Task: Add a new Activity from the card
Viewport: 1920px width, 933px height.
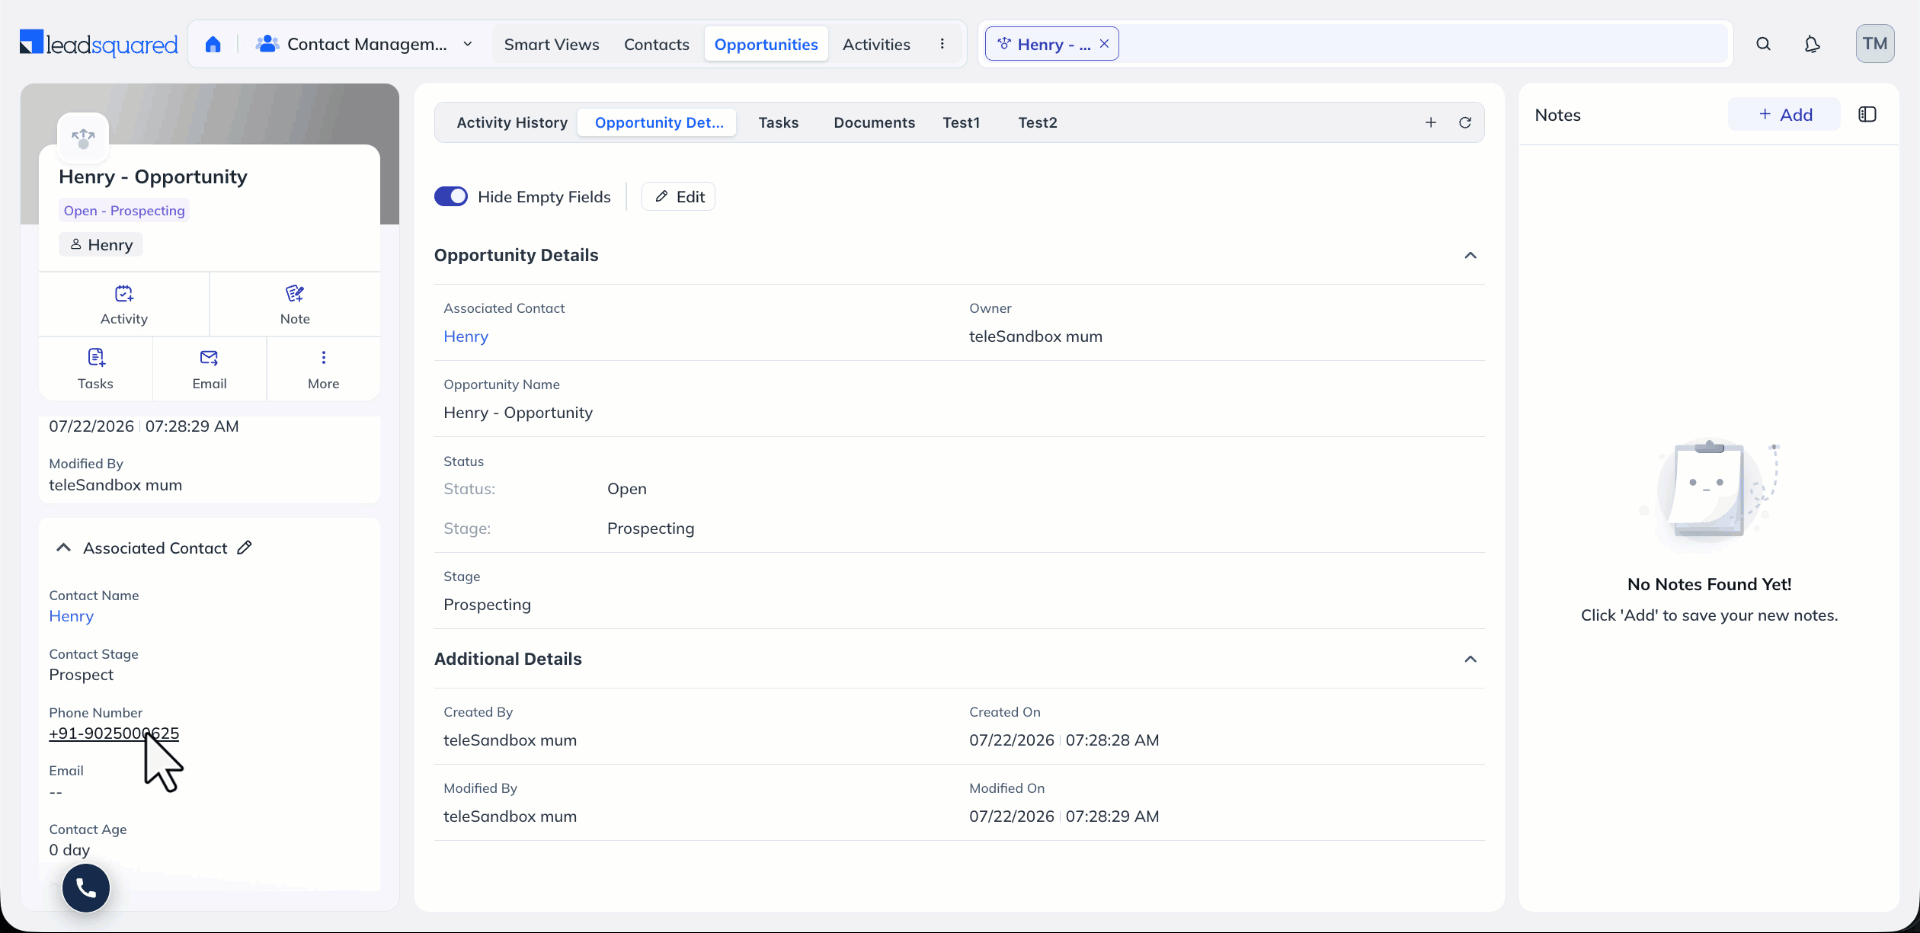Action: click(x=124, y=305)
